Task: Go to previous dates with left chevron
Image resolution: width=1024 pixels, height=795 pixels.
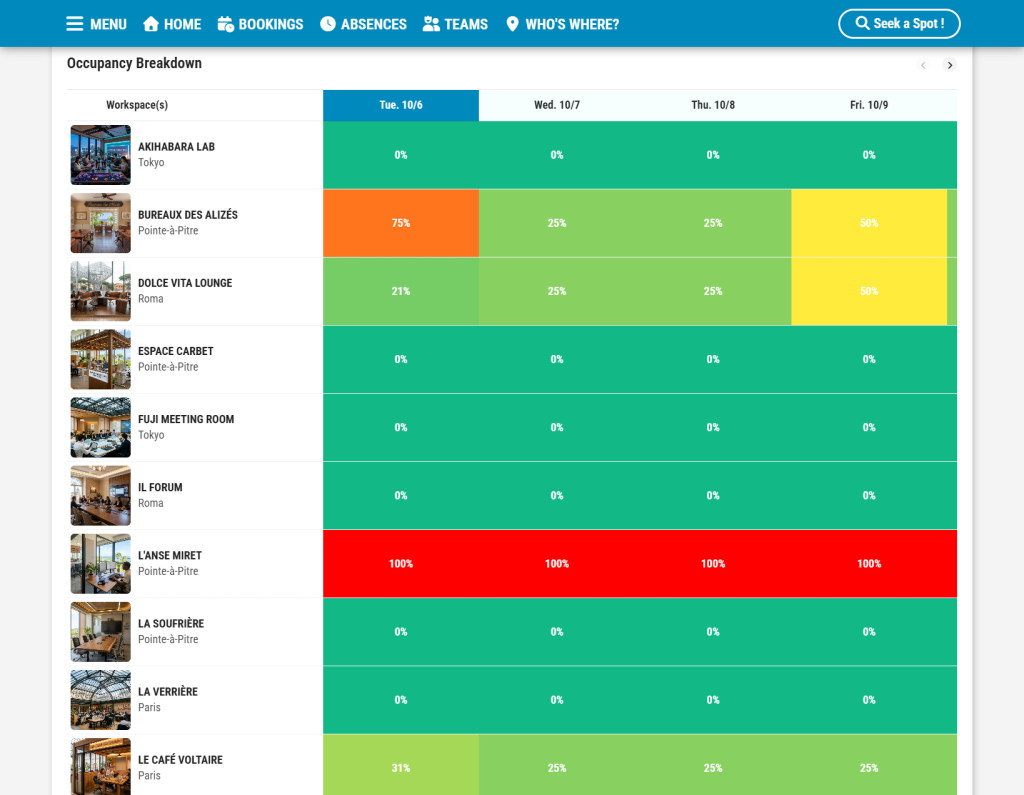Action: coord(923,65)
